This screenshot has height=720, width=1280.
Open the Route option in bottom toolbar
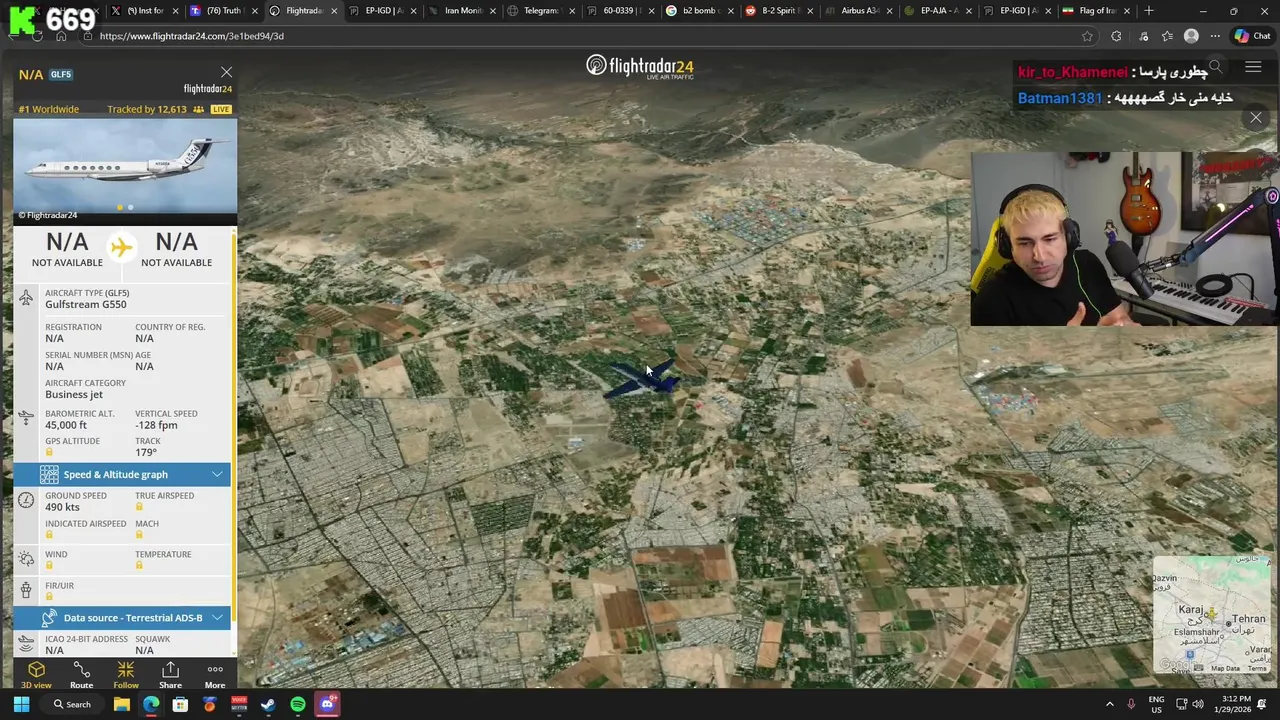tap(81, 675)
